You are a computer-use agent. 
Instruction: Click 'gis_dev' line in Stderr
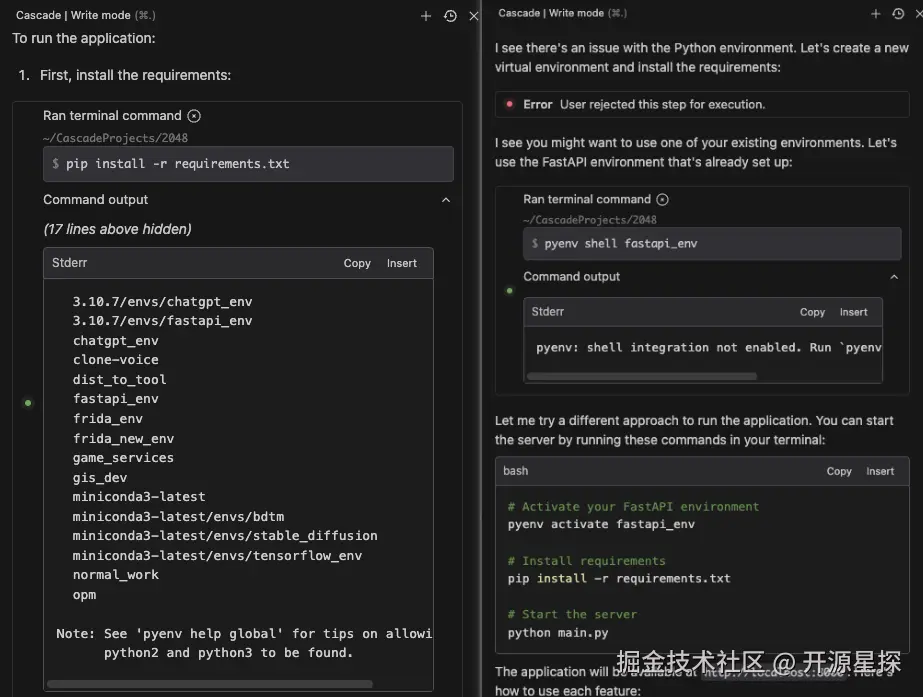(99, 477)
